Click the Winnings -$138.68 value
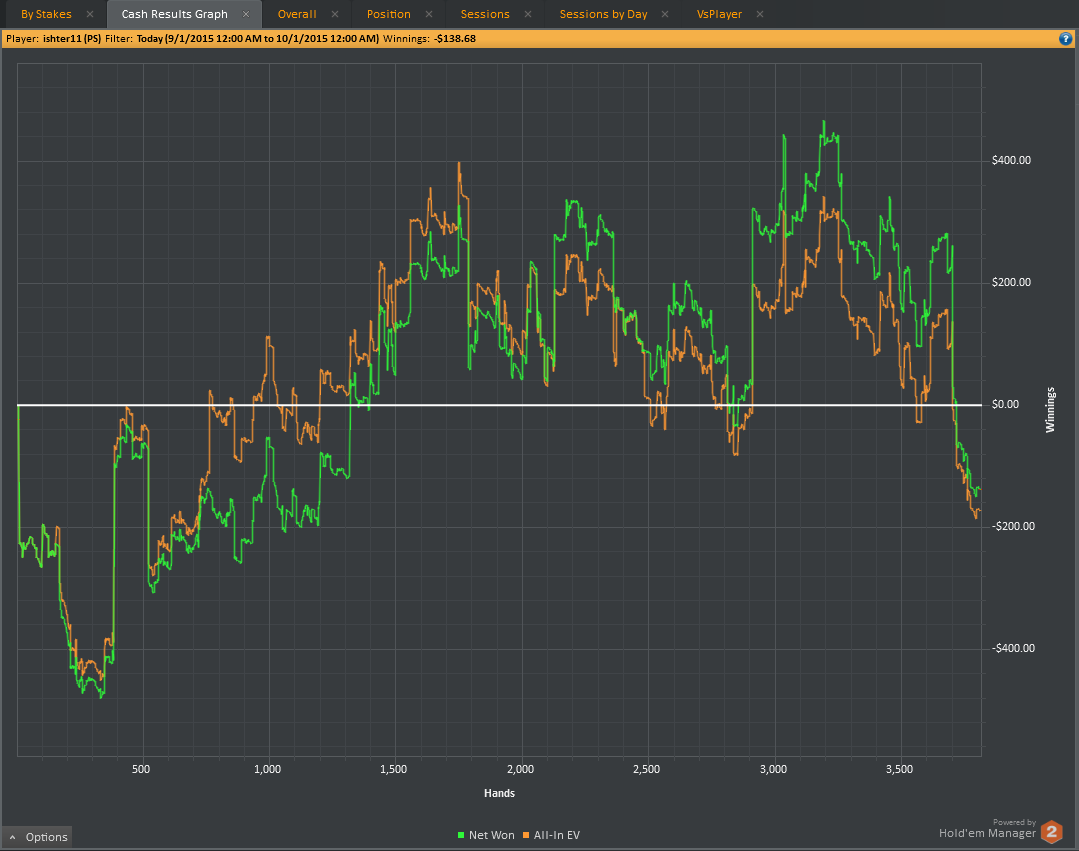The image size is (1079, 851). click(455, 39)
